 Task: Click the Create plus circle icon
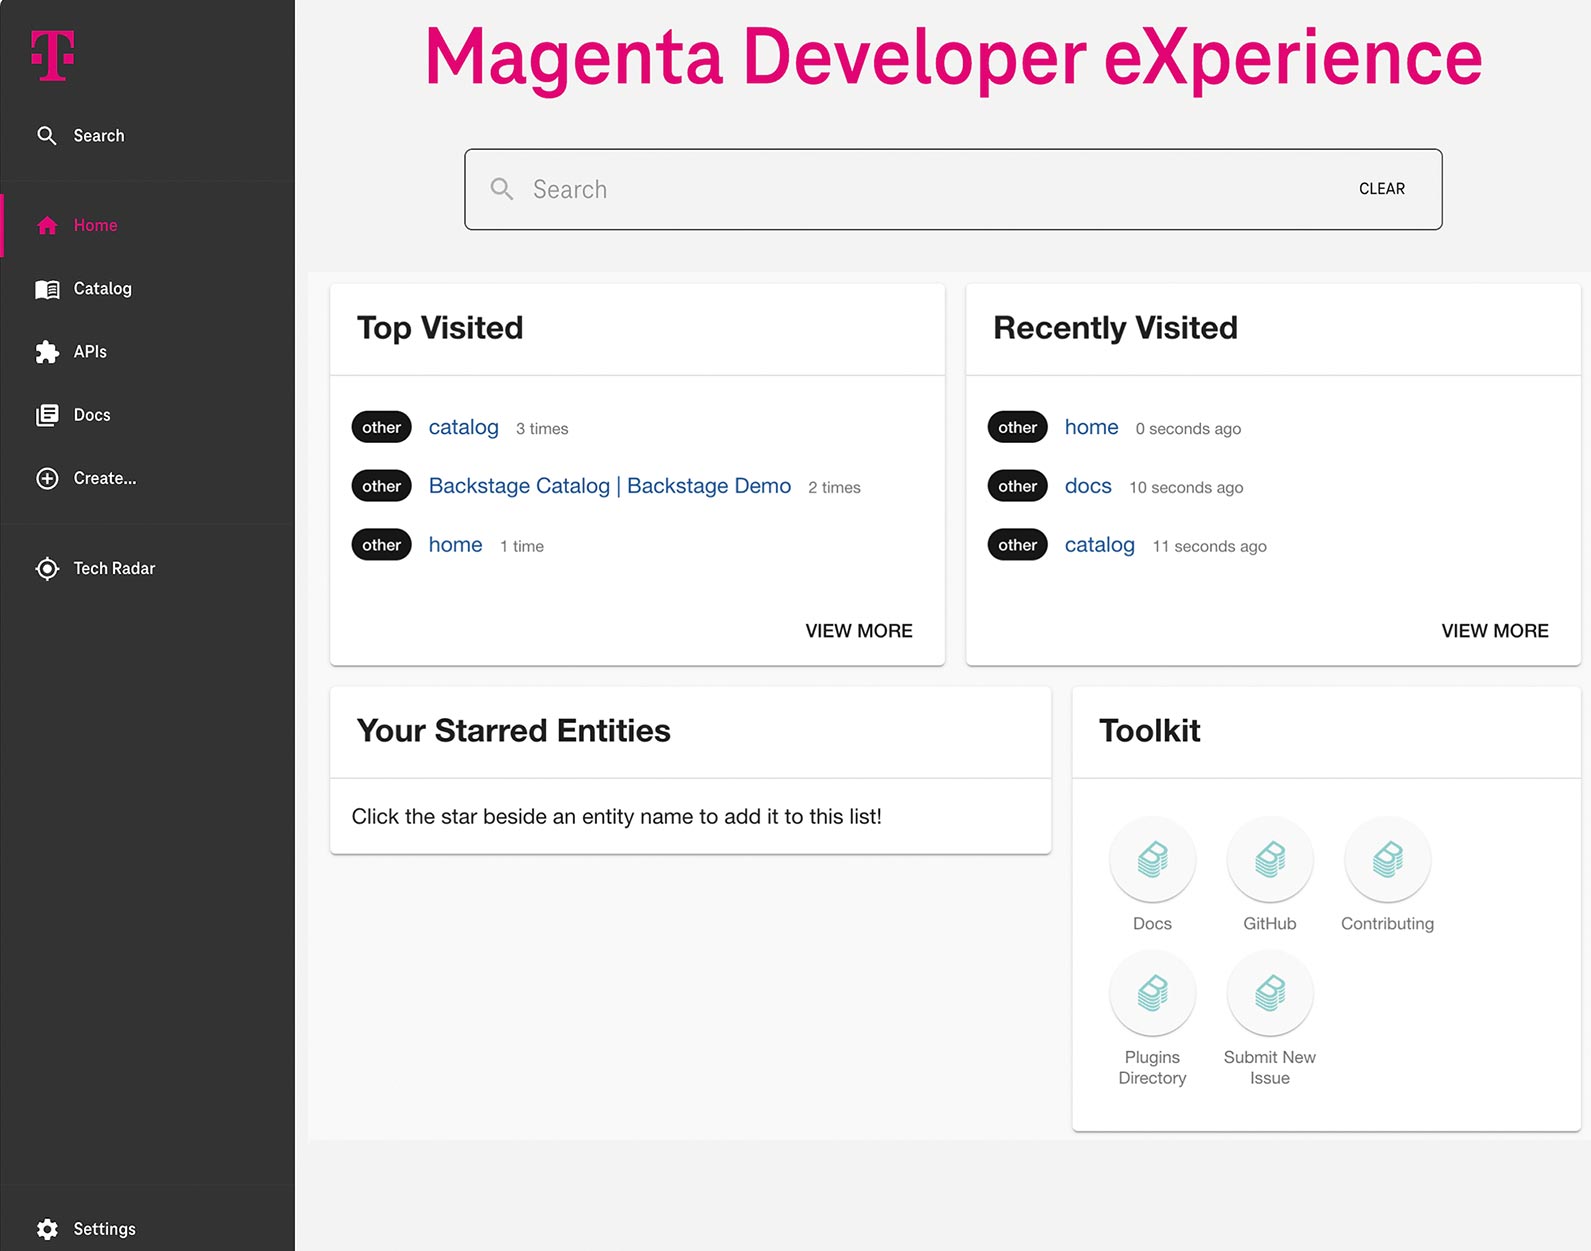click(47, 479)
